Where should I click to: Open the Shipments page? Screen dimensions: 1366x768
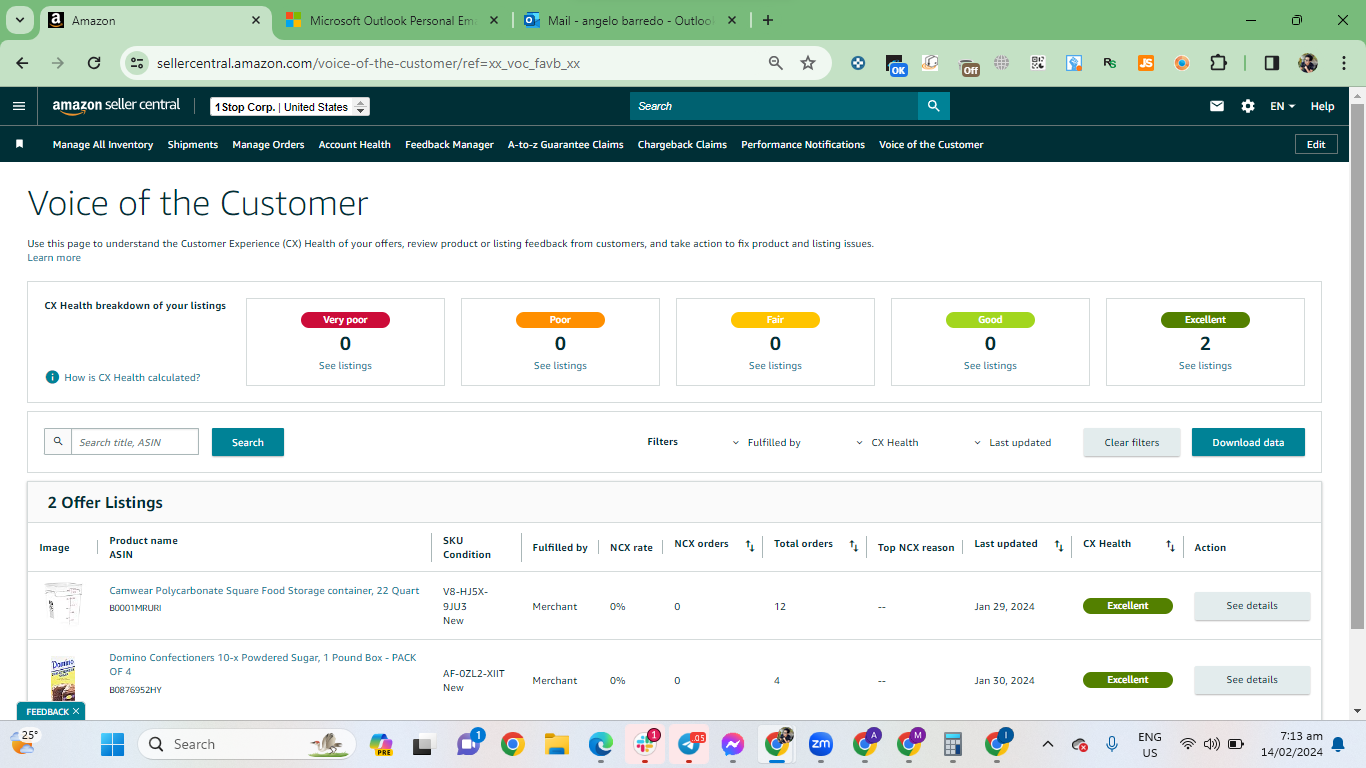coord(193,144)
